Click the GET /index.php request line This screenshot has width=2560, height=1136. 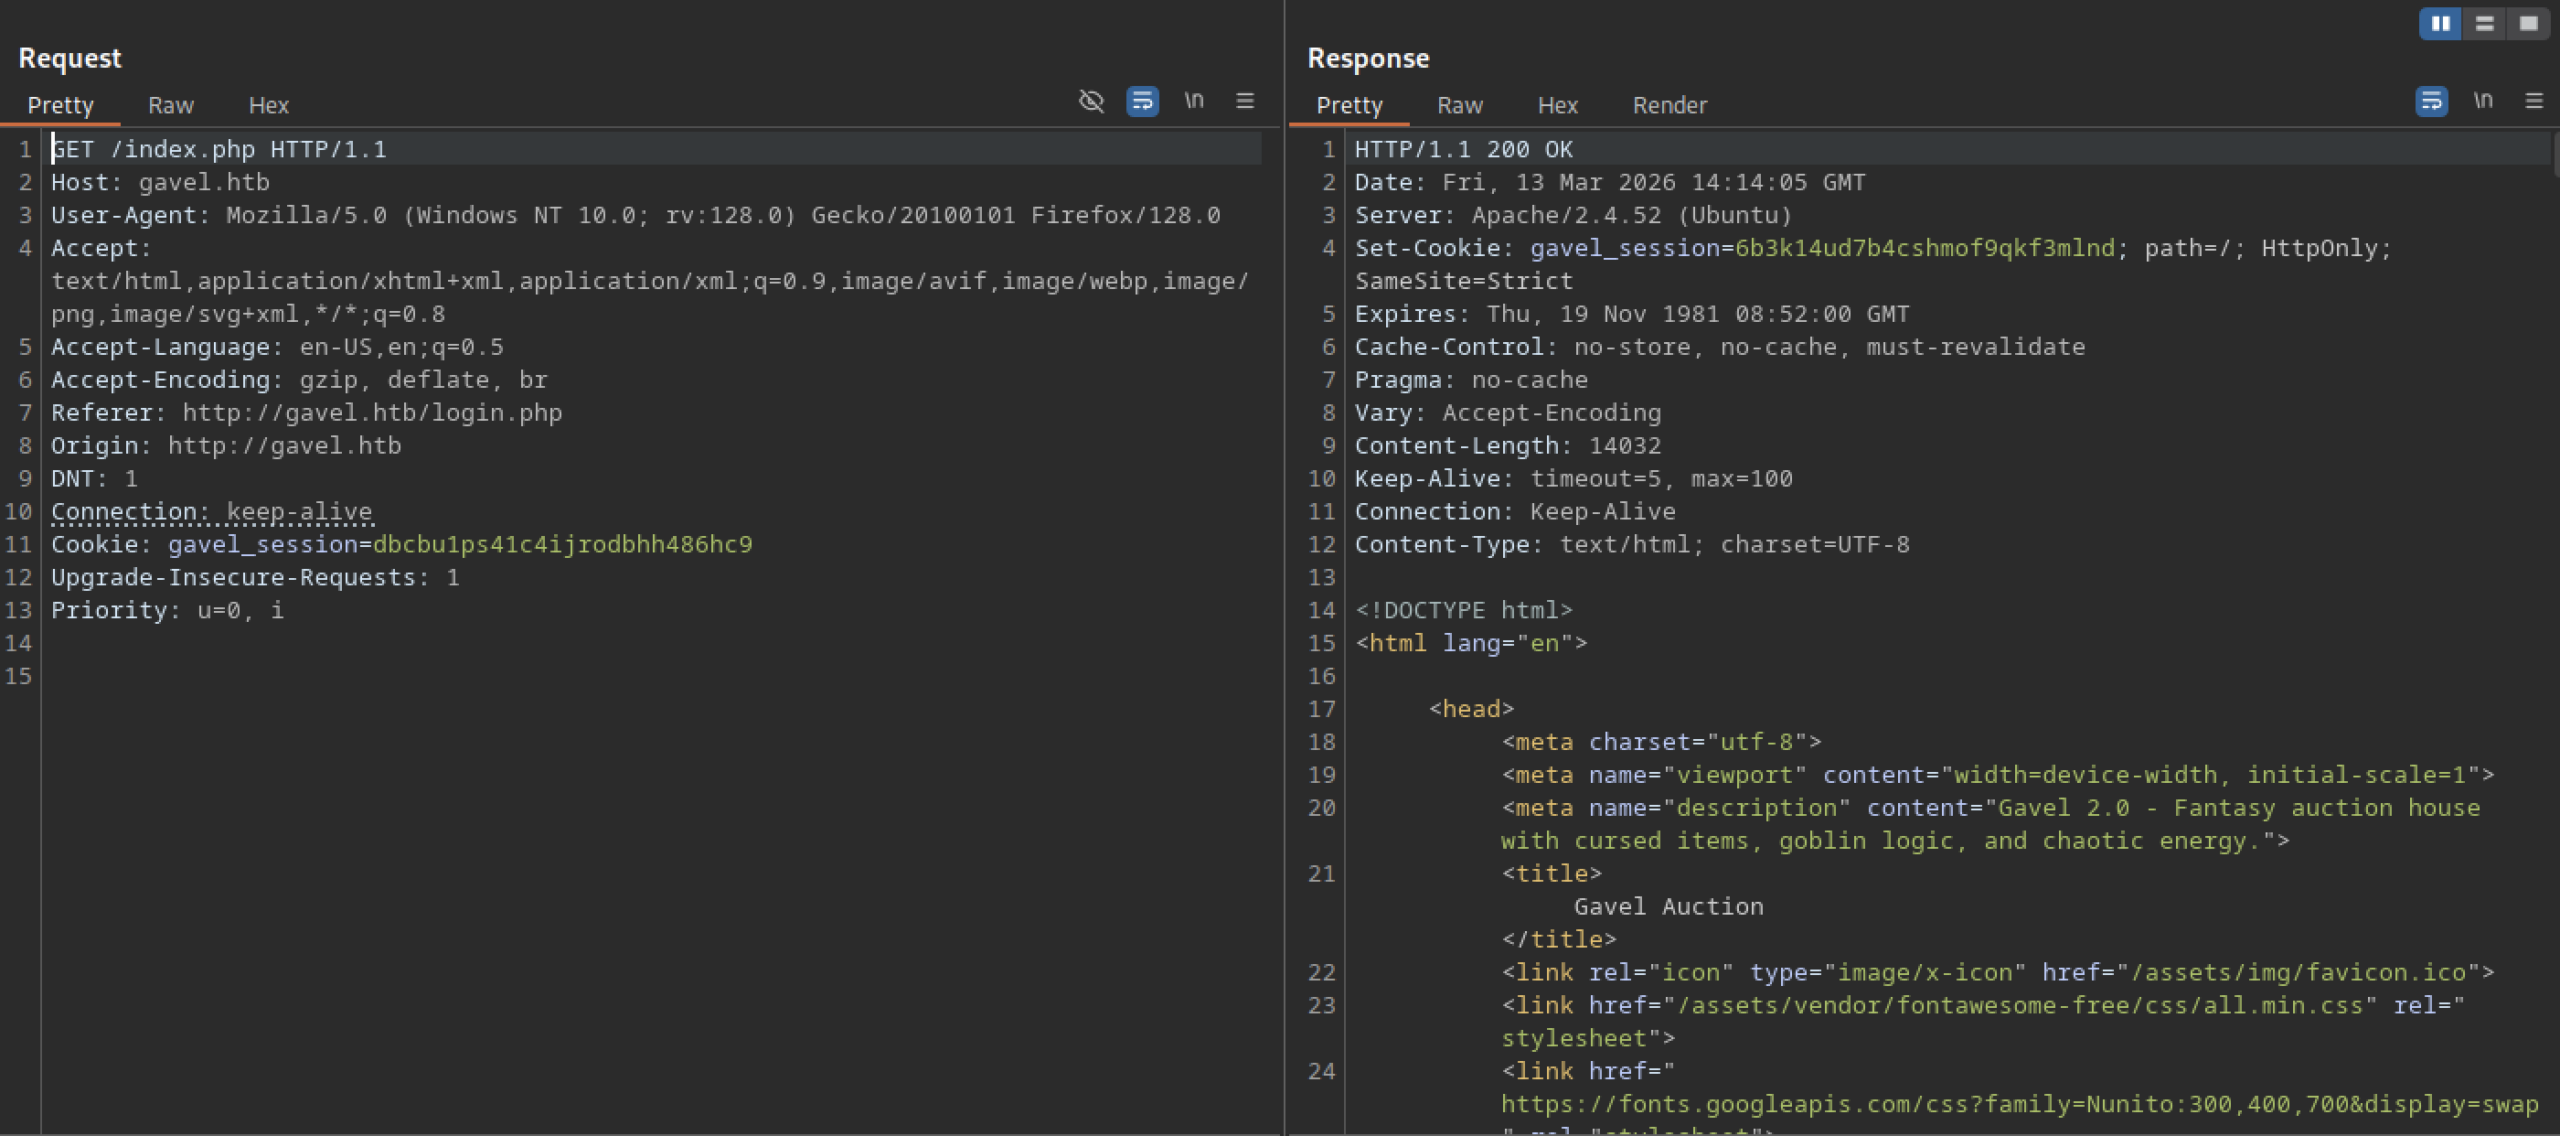point(218,150)
